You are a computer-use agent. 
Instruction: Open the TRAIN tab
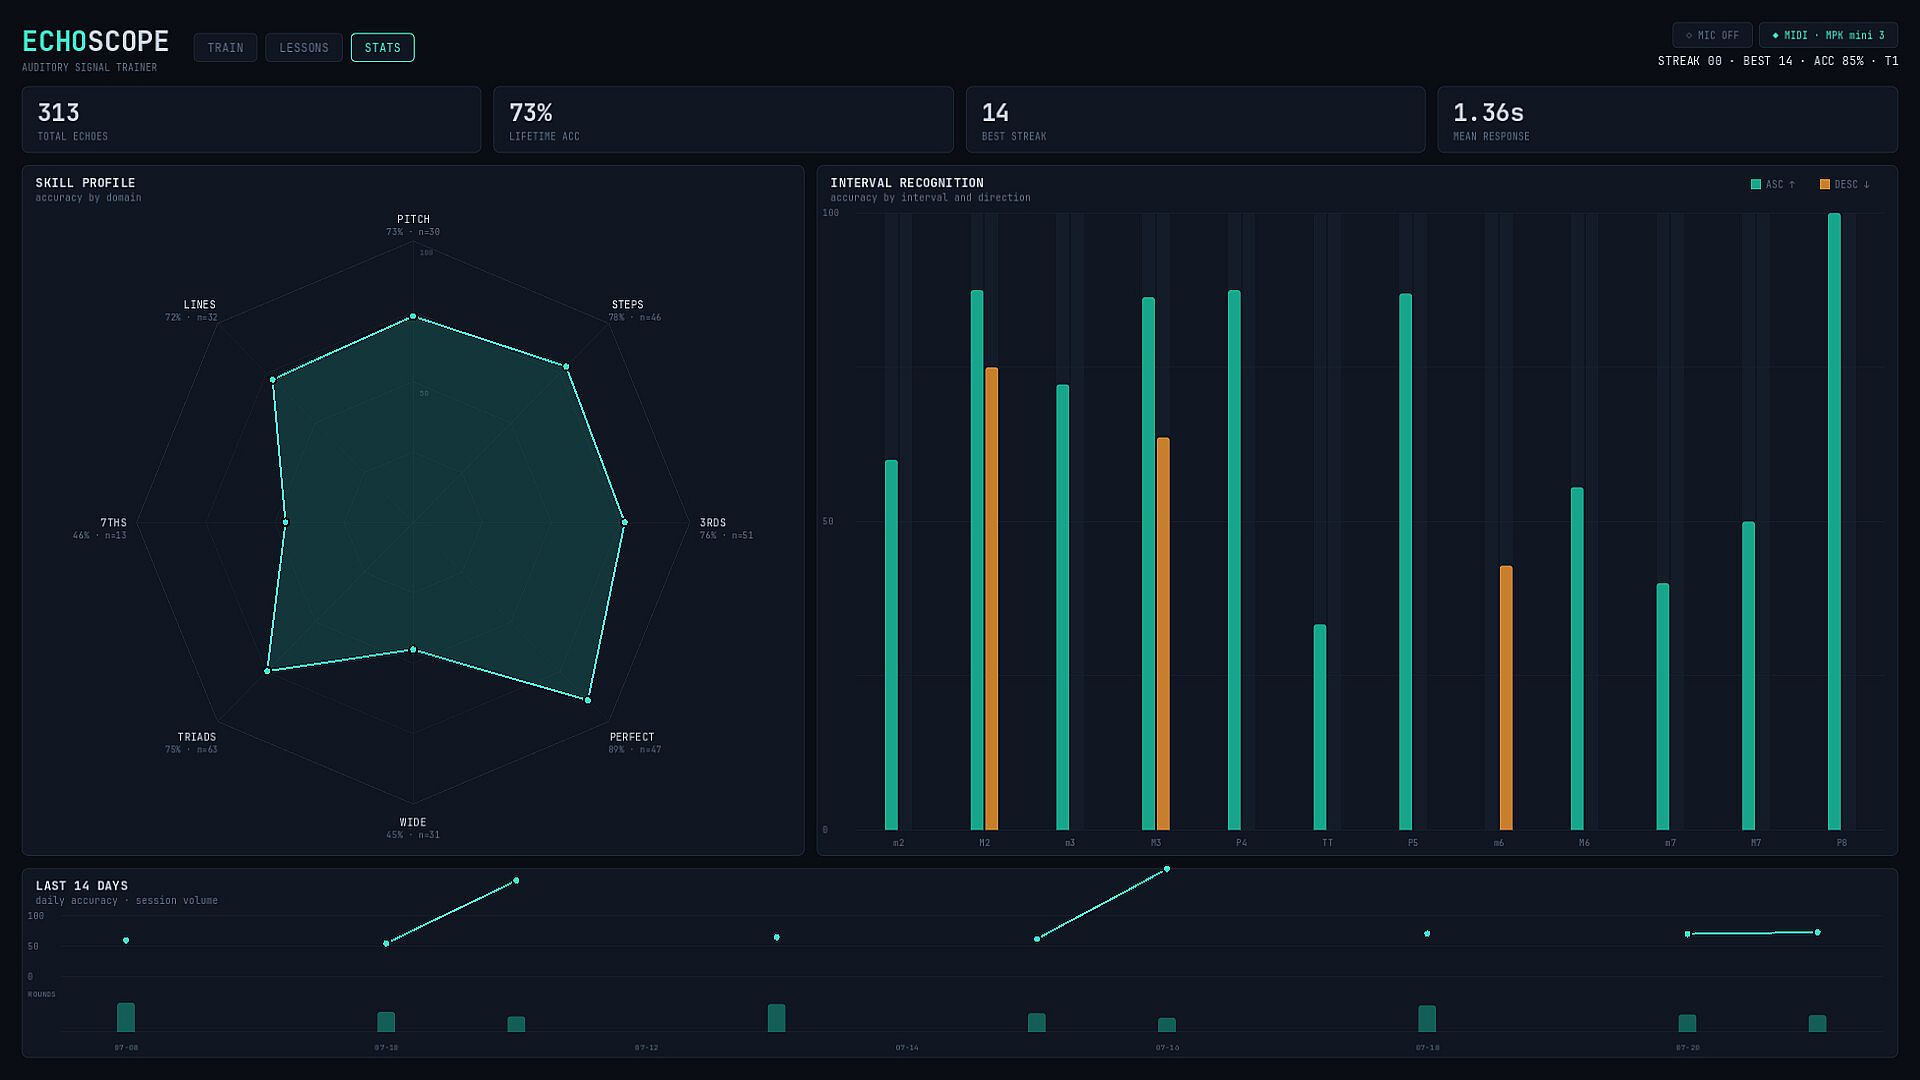tap(225, 47)
